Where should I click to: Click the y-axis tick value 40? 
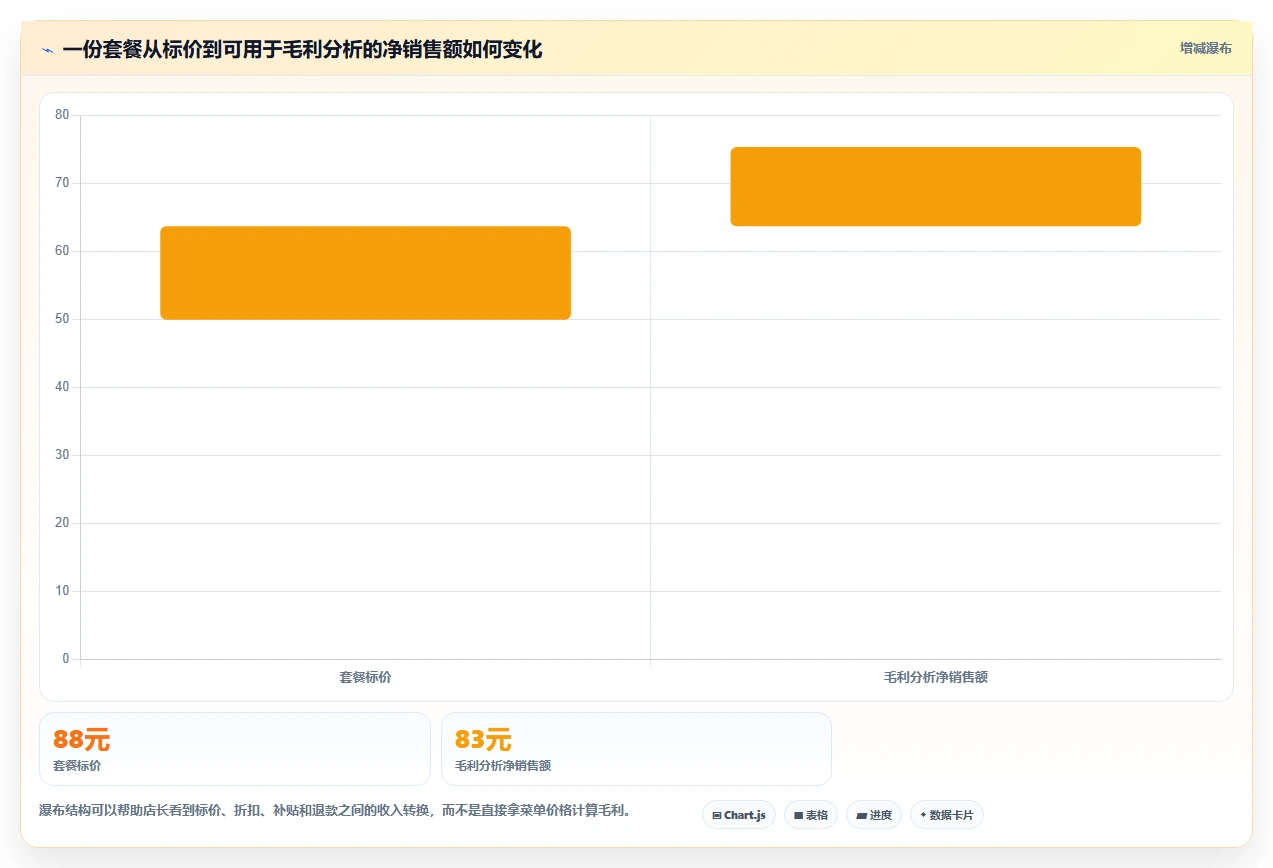click(62, 387)
